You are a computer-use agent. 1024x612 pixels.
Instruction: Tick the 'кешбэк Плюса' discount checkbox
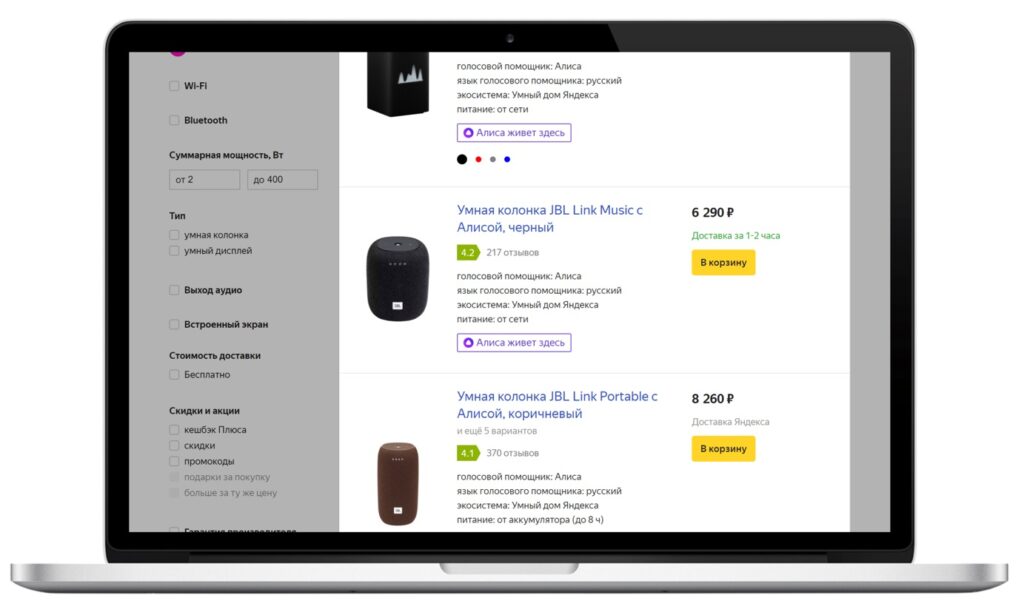pyautogui.click(x=174, y=430)
